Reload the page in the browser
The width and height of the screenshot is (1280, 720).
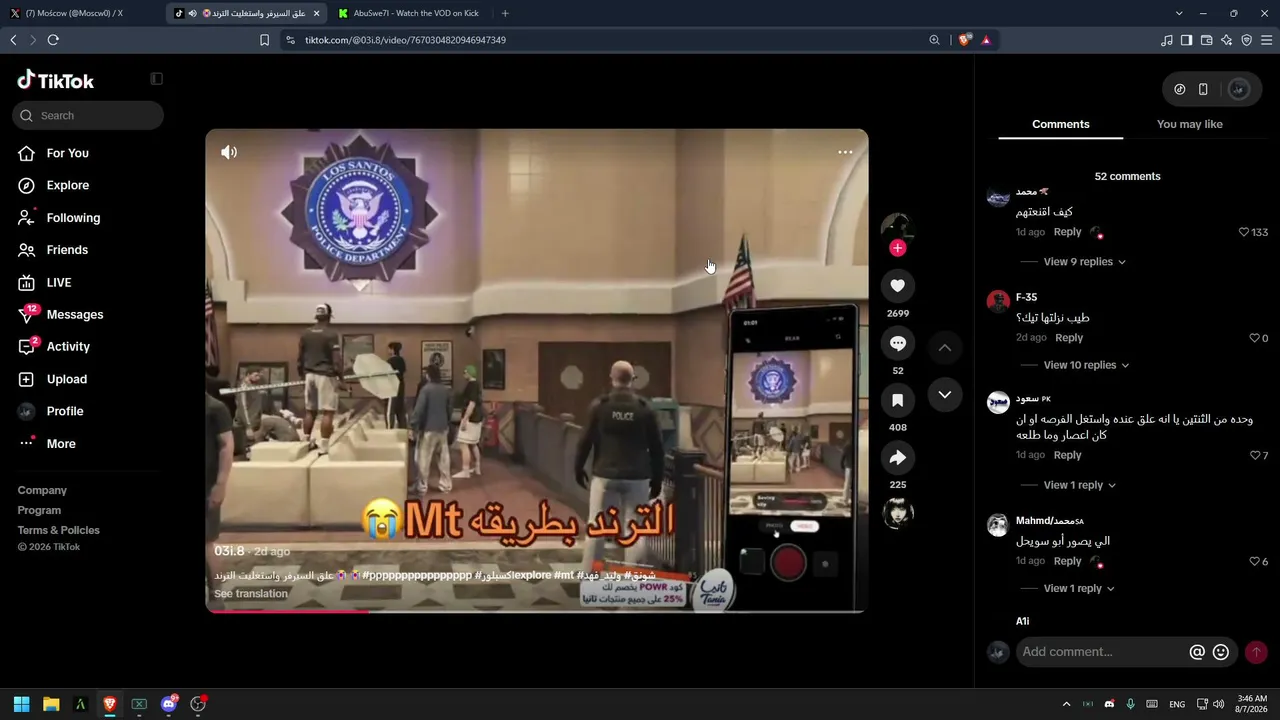[x=53, y=40]
